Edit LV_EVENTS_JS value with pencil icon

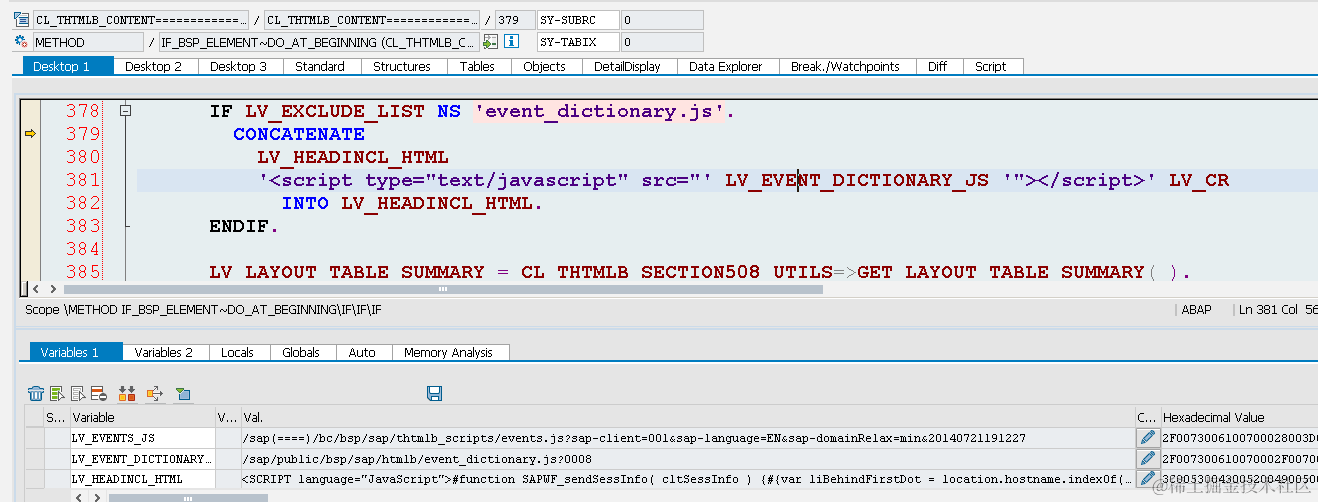pos(1147,438)
